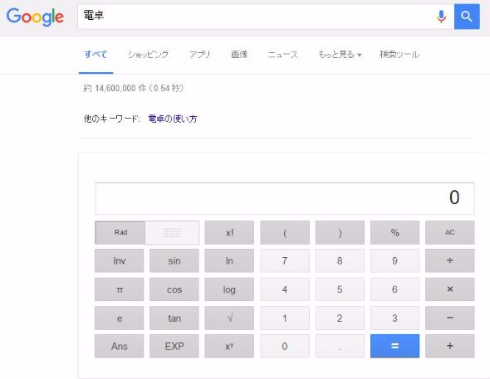Click the multiplication × key
Image resolution: width=490 pixels, height=379 pixels.
click(x=450, y=289)
